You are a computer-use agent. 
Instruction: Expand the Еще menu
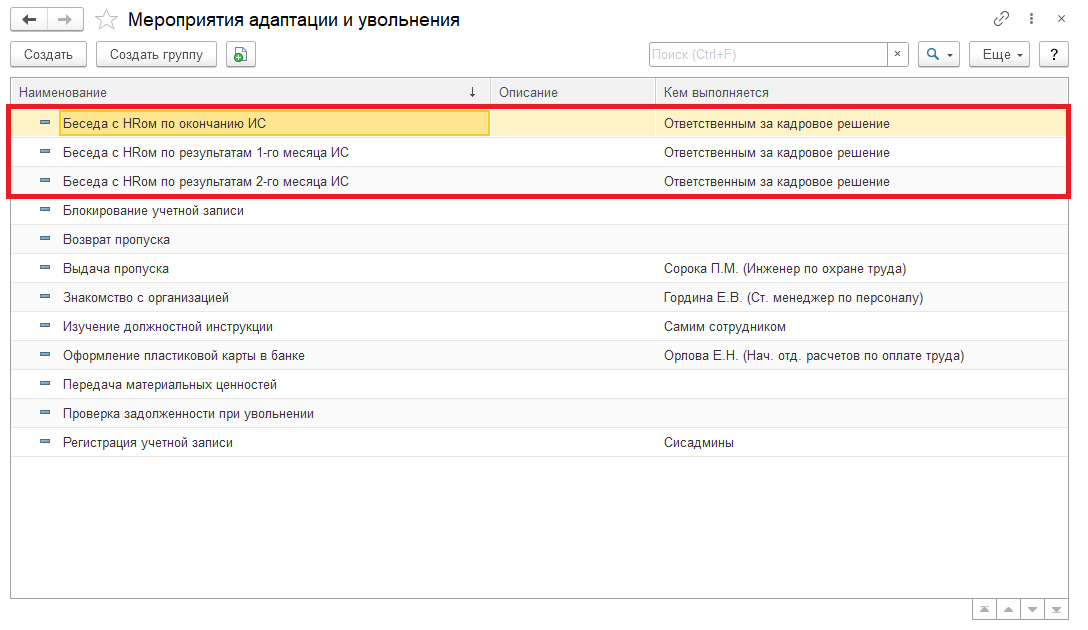[1000, 55]
